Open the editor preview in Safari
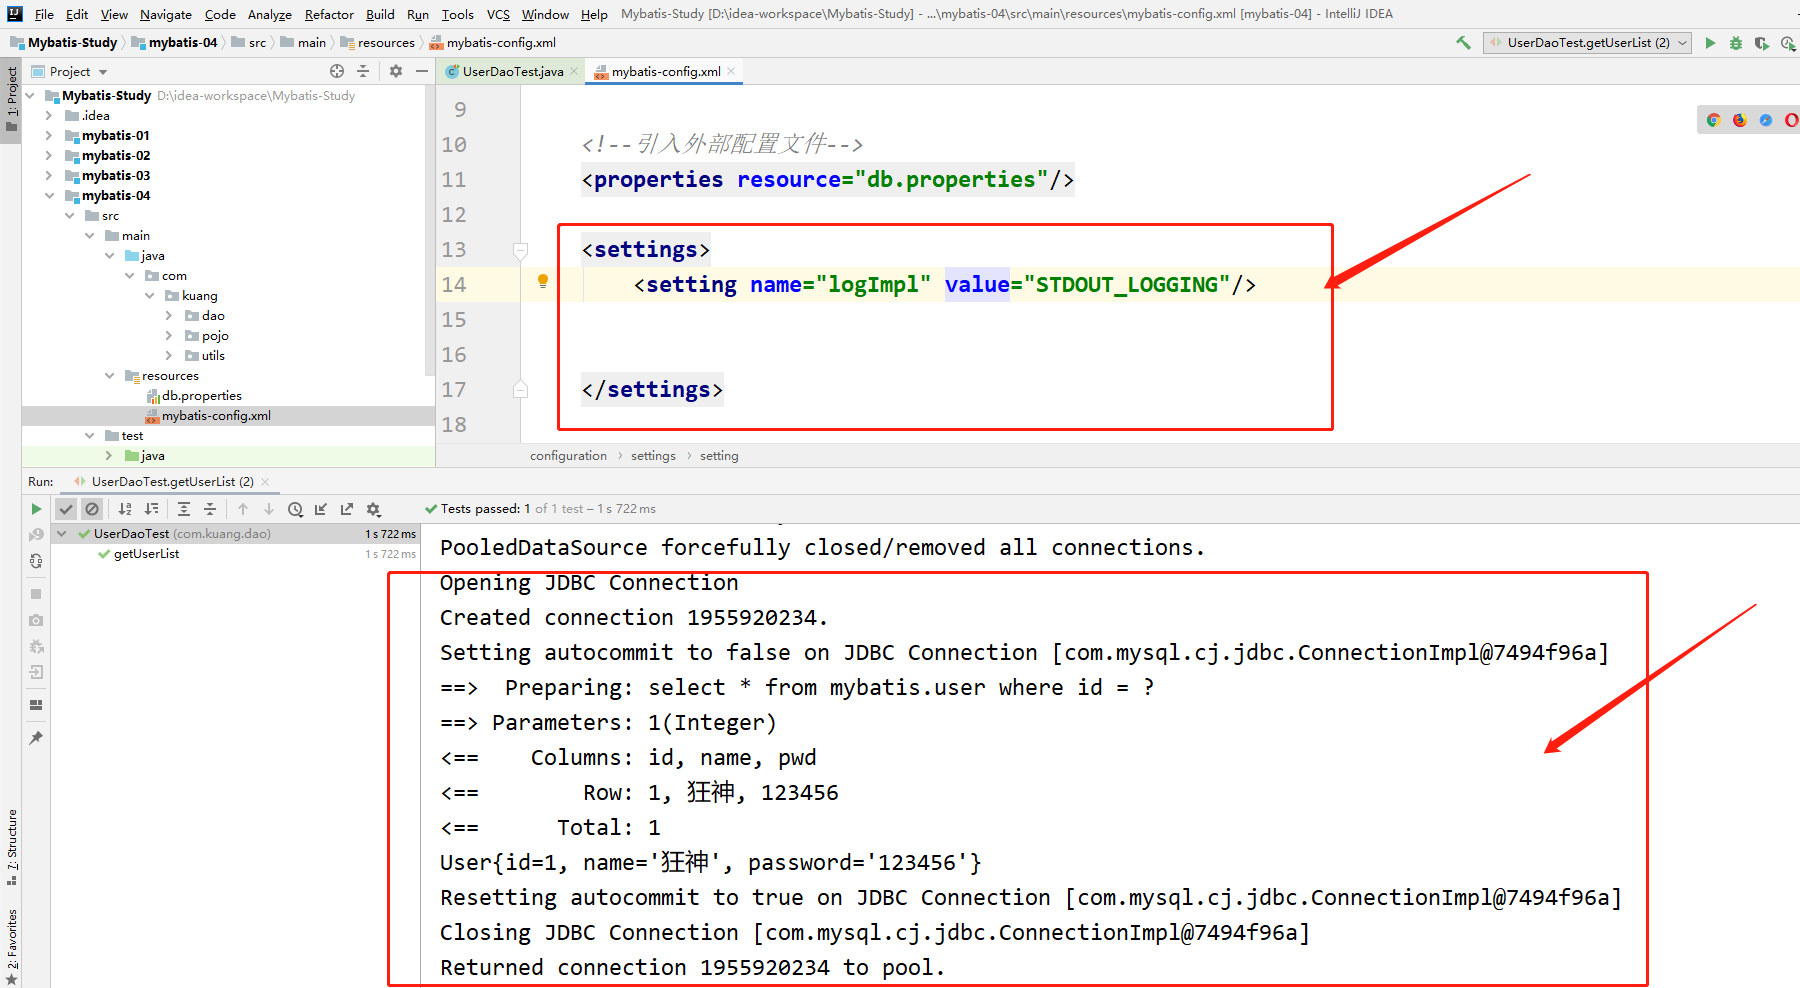This screenshot has height=988, width=1800. (x=1766, y=120)
